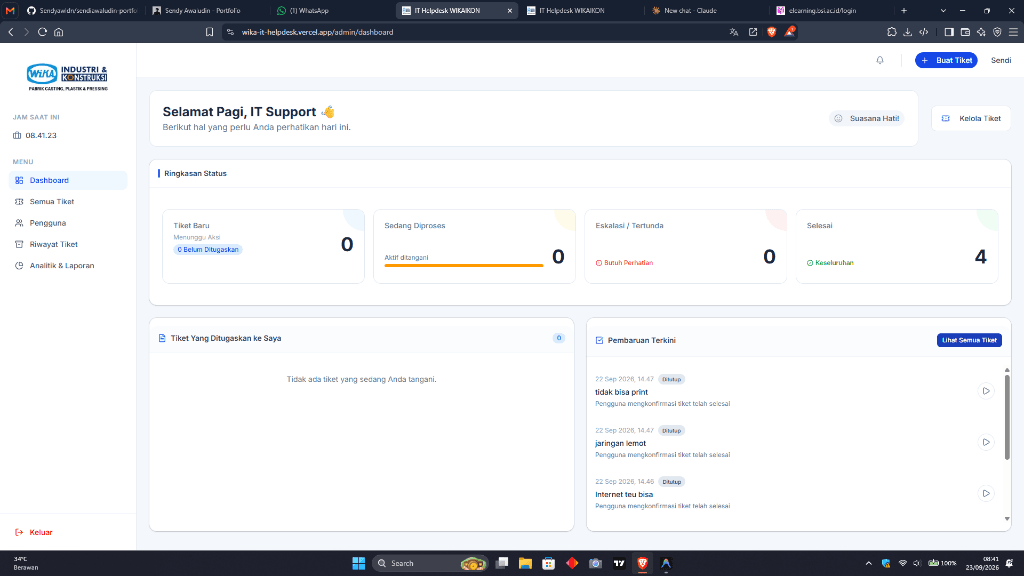Click the Buat Tiket button

(x=946, y=60)
